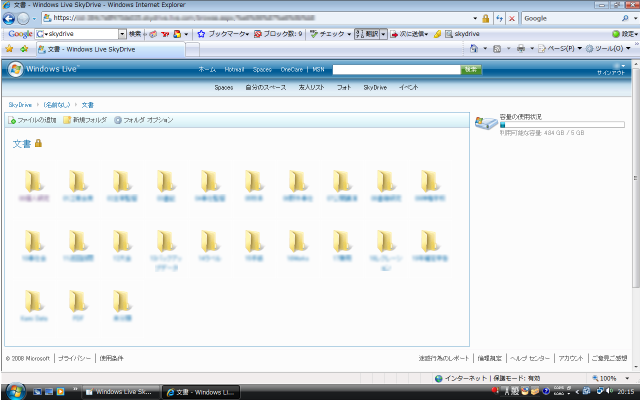The height and width of the screenshot is (400, 640).
Task: Click the add files icon in folder toolbar
Action: coord(12,120)
